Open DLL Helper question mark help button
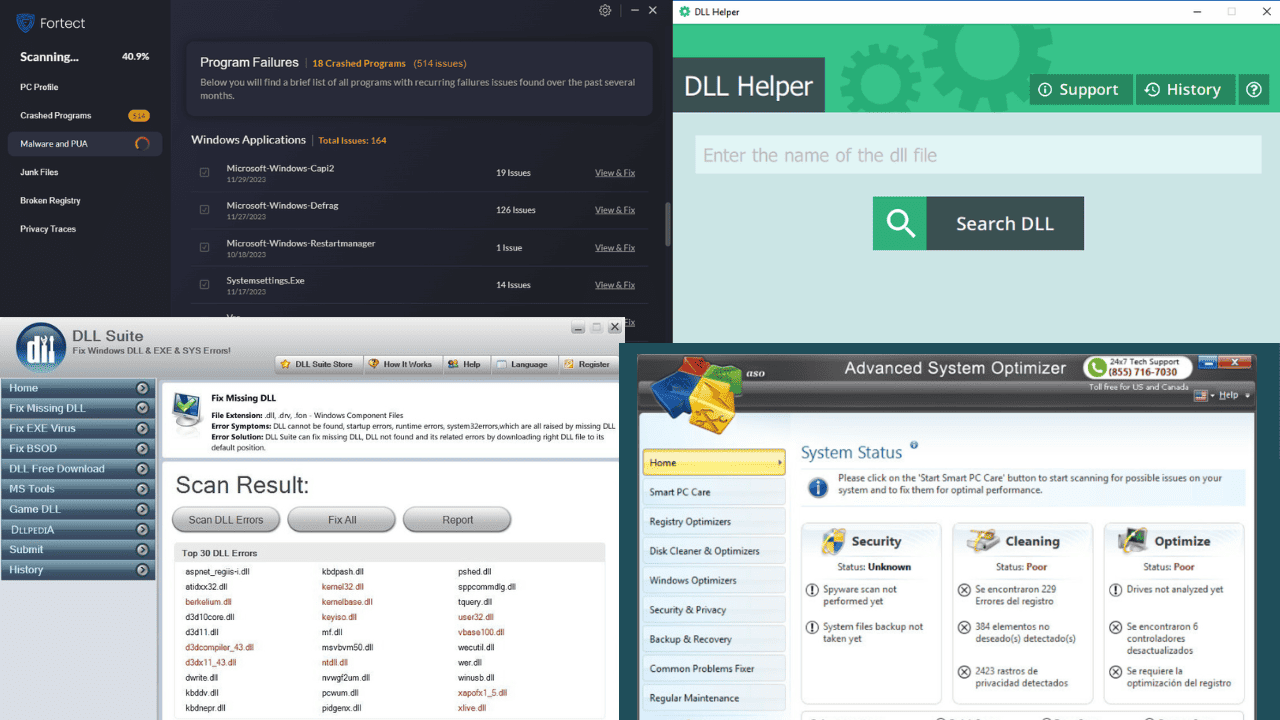1280x720 pixels. pos(1254,89)
